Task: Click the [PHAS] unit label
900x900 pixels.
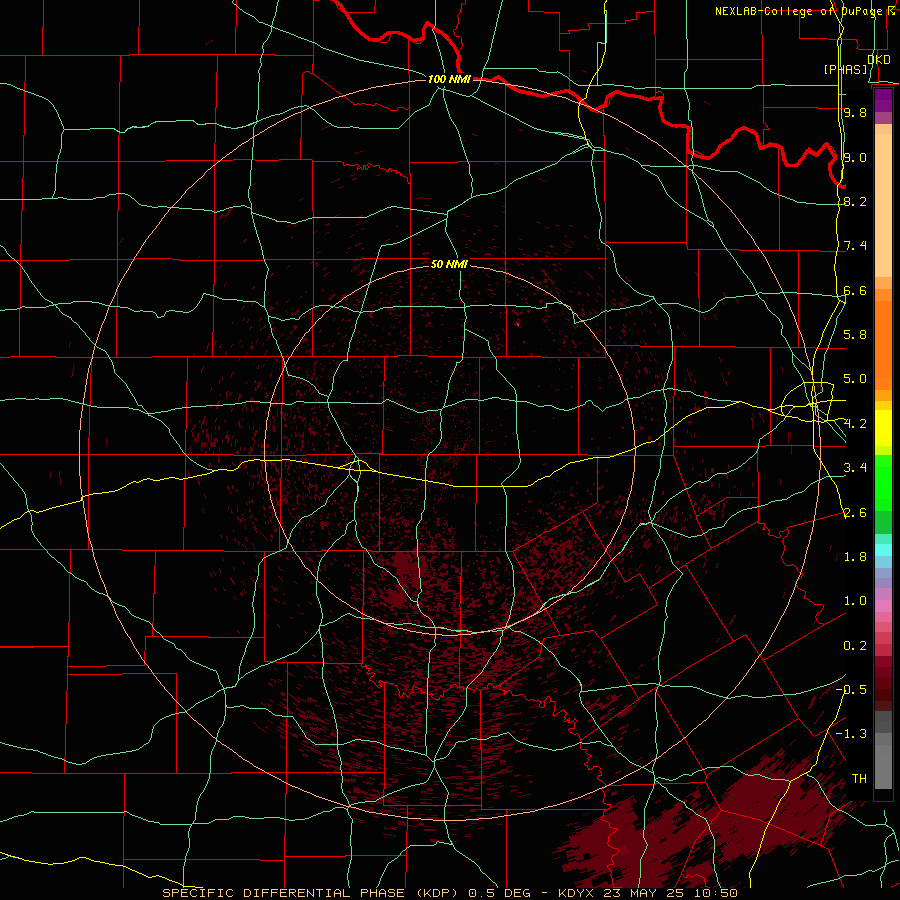Action: click(846, 70)
